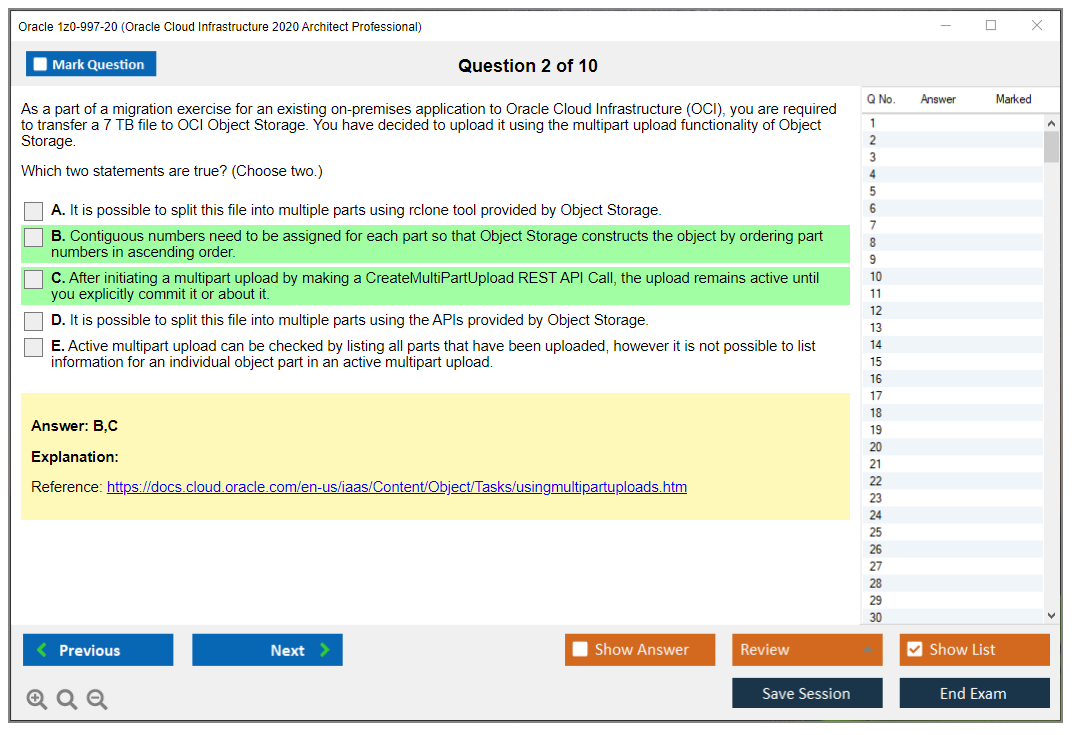Jump to question 15 in list
Screen dimensions: 1075x735
click(953, 362)
